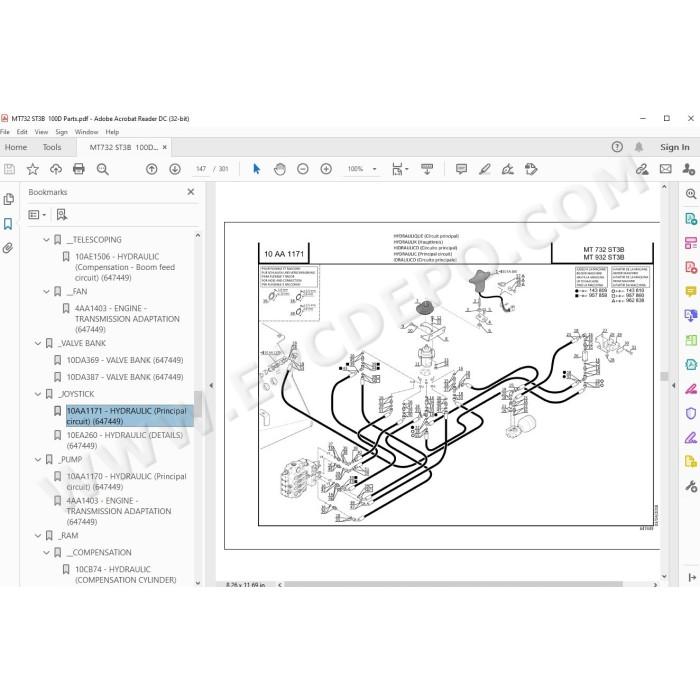Click the Sign In link
The height and width of the screenshot is (700, 700).
pos(675,147)
